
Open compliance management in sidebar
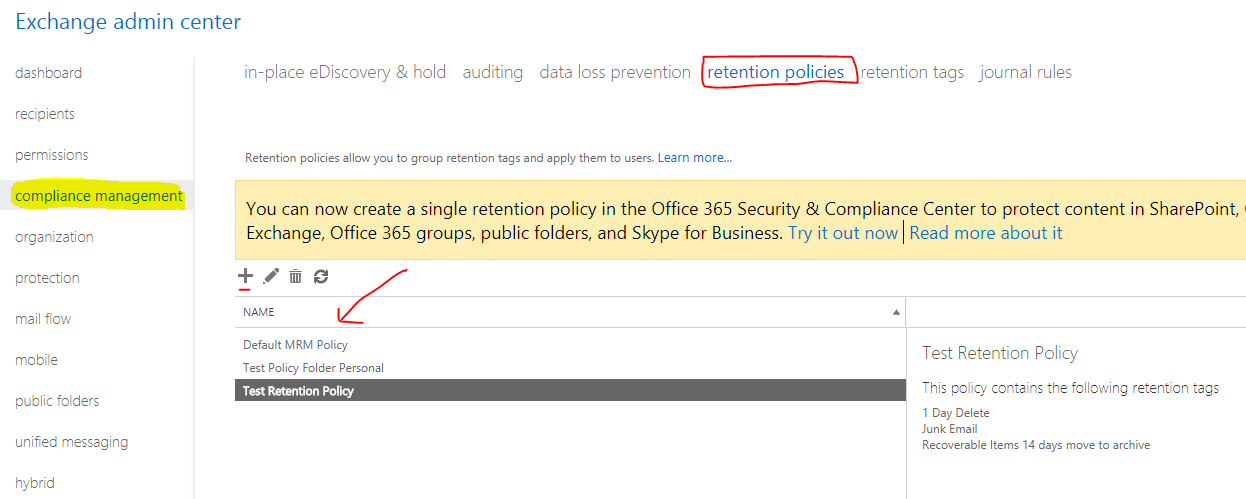pos(99,196)
